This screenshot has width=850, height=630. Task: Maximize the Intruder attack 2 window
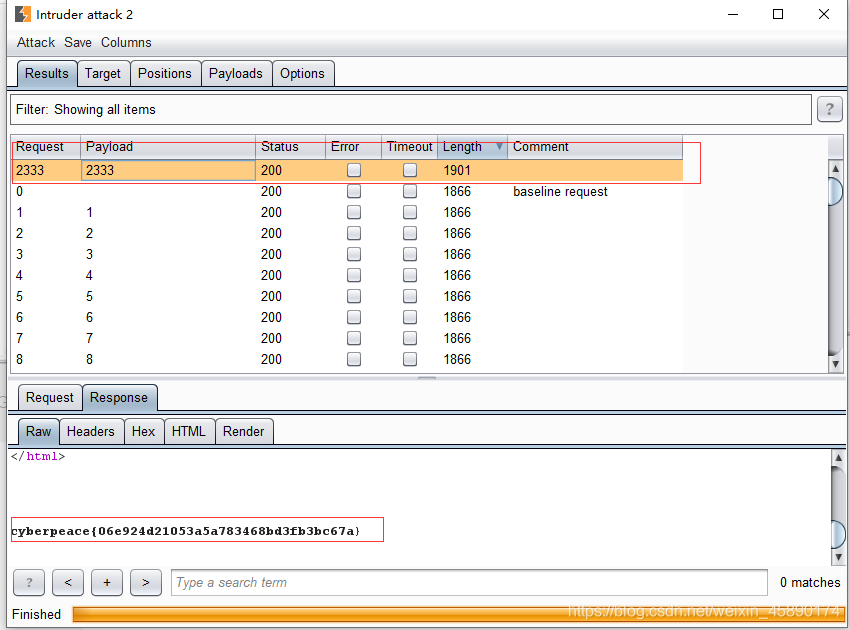(x=778, y=14)
